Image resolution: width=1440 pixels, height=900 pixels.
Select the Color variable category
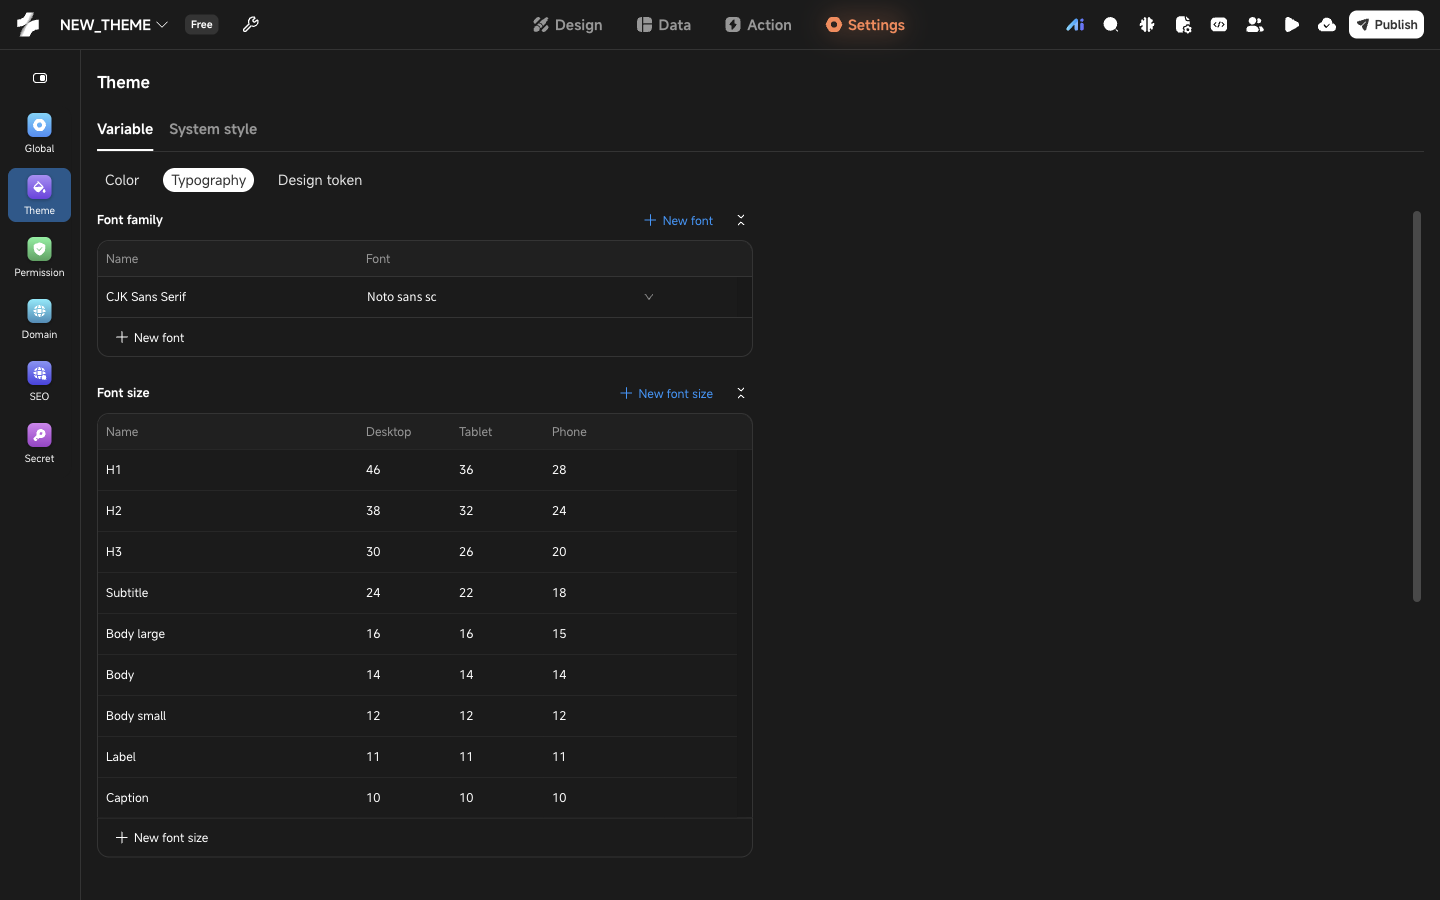pos(122,180)
